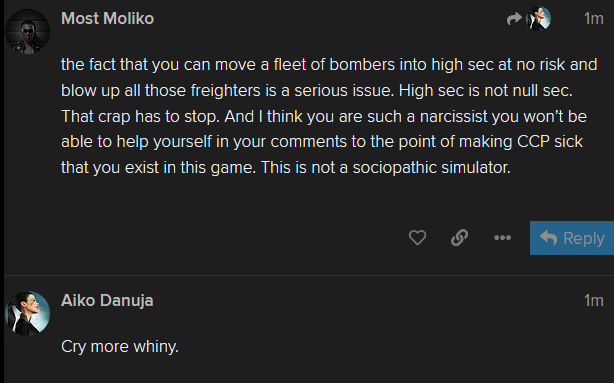Open Most Moliko's profile avatar
Image resolution: width=614 pixels, height=383 pixels.
coord(27,31)
